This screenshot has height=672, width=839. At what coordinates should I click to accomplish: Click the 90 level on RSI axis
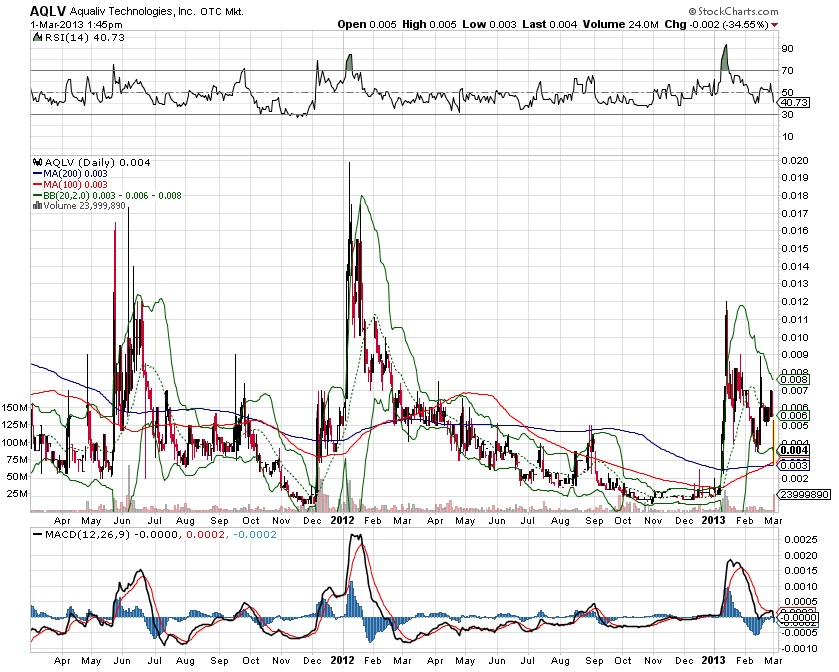(x=788, y=49)
